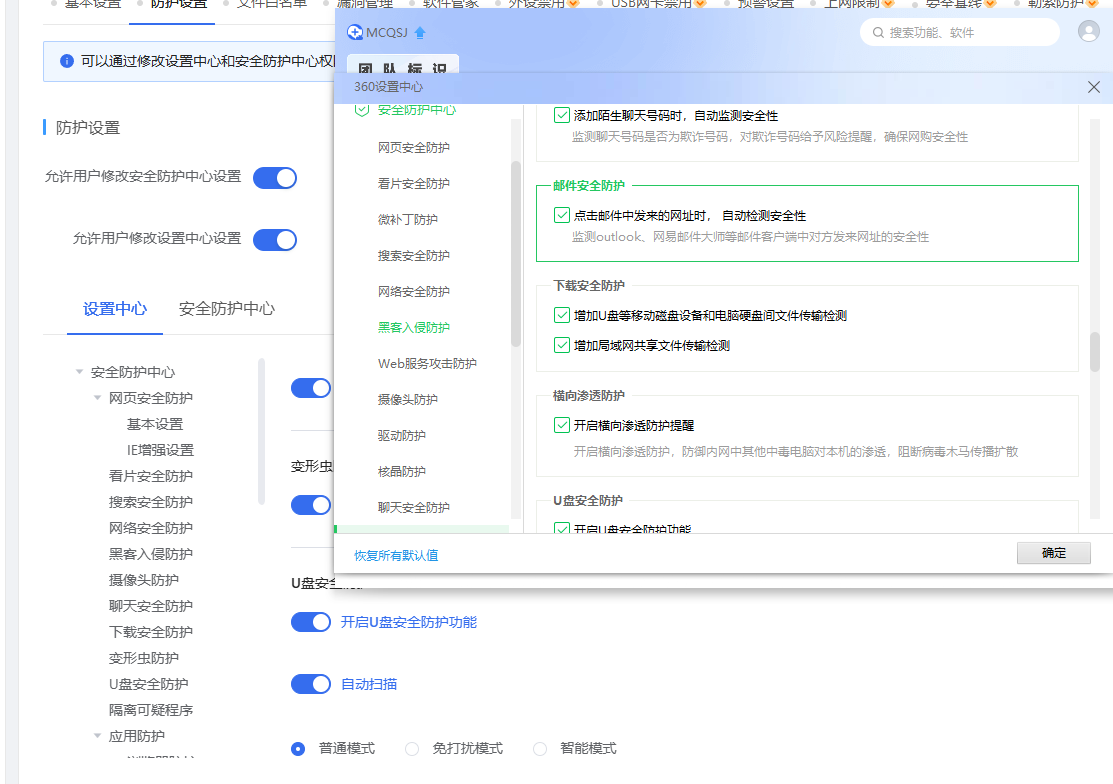Click the 确定 button
The width and height of the screenshot is (1113, 784).
coord(1053,553)
